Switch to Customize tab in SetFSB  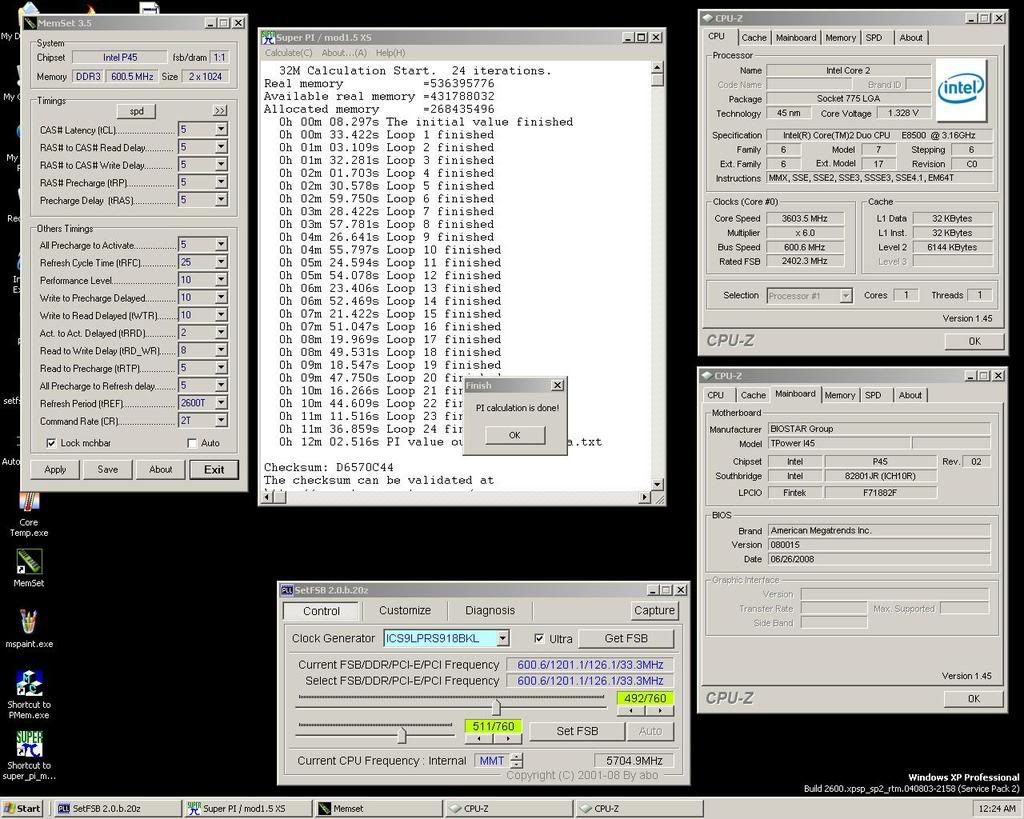[x=405, y=610]
